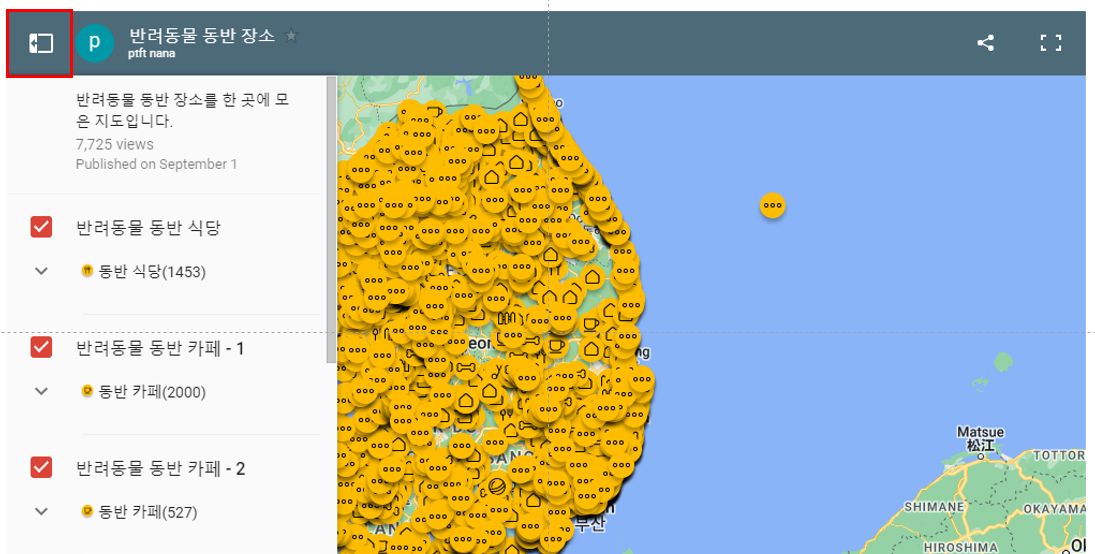
Task: Select the isolated yellow marker in the sea
Action: tap(772, 205)
